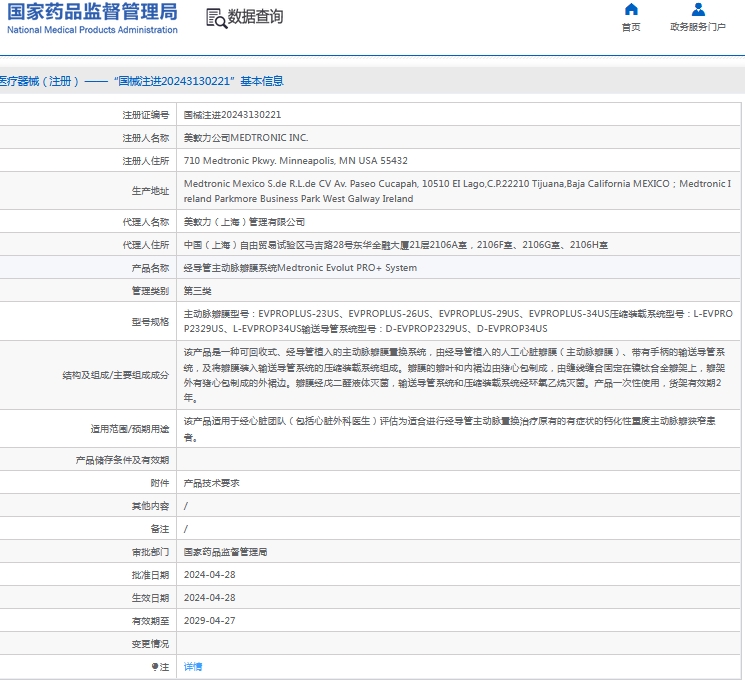The width and height of the screenshot is (745, 684).
Task: Open the 政务服务门户 menu label
Action: coord(698,27)
